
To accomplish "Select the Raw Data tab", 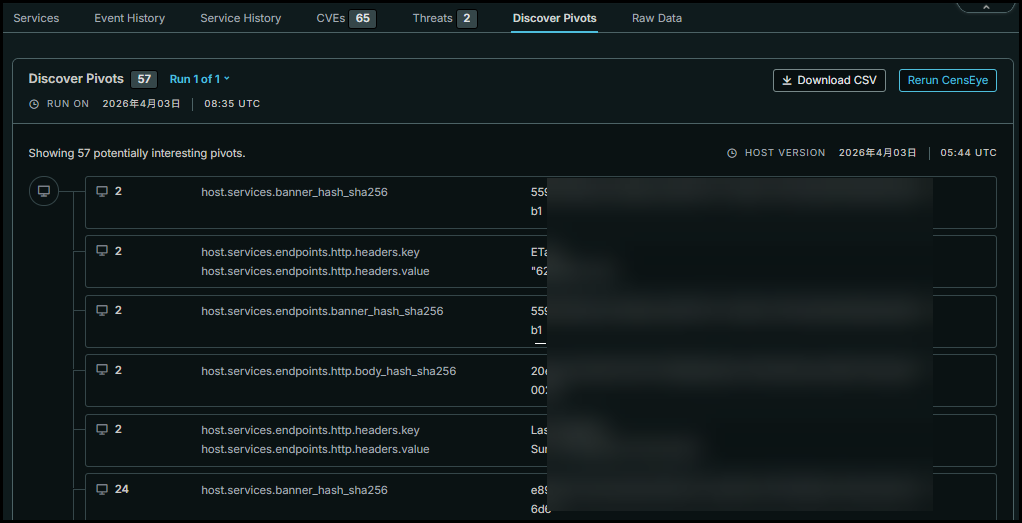I will click(657, 18).
